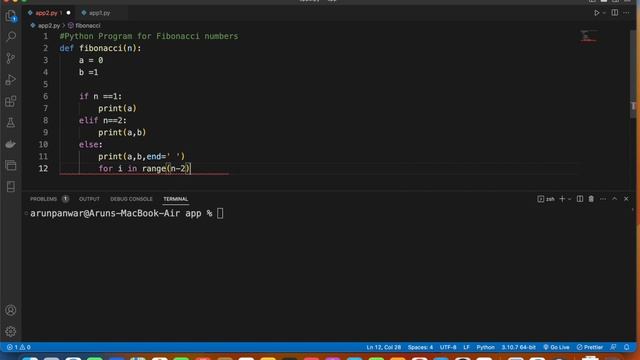Viewport: 640px width, 360px height.
Task: Open Manage gear settings menu
Action: pyautogui.click(x=11, y=331)
